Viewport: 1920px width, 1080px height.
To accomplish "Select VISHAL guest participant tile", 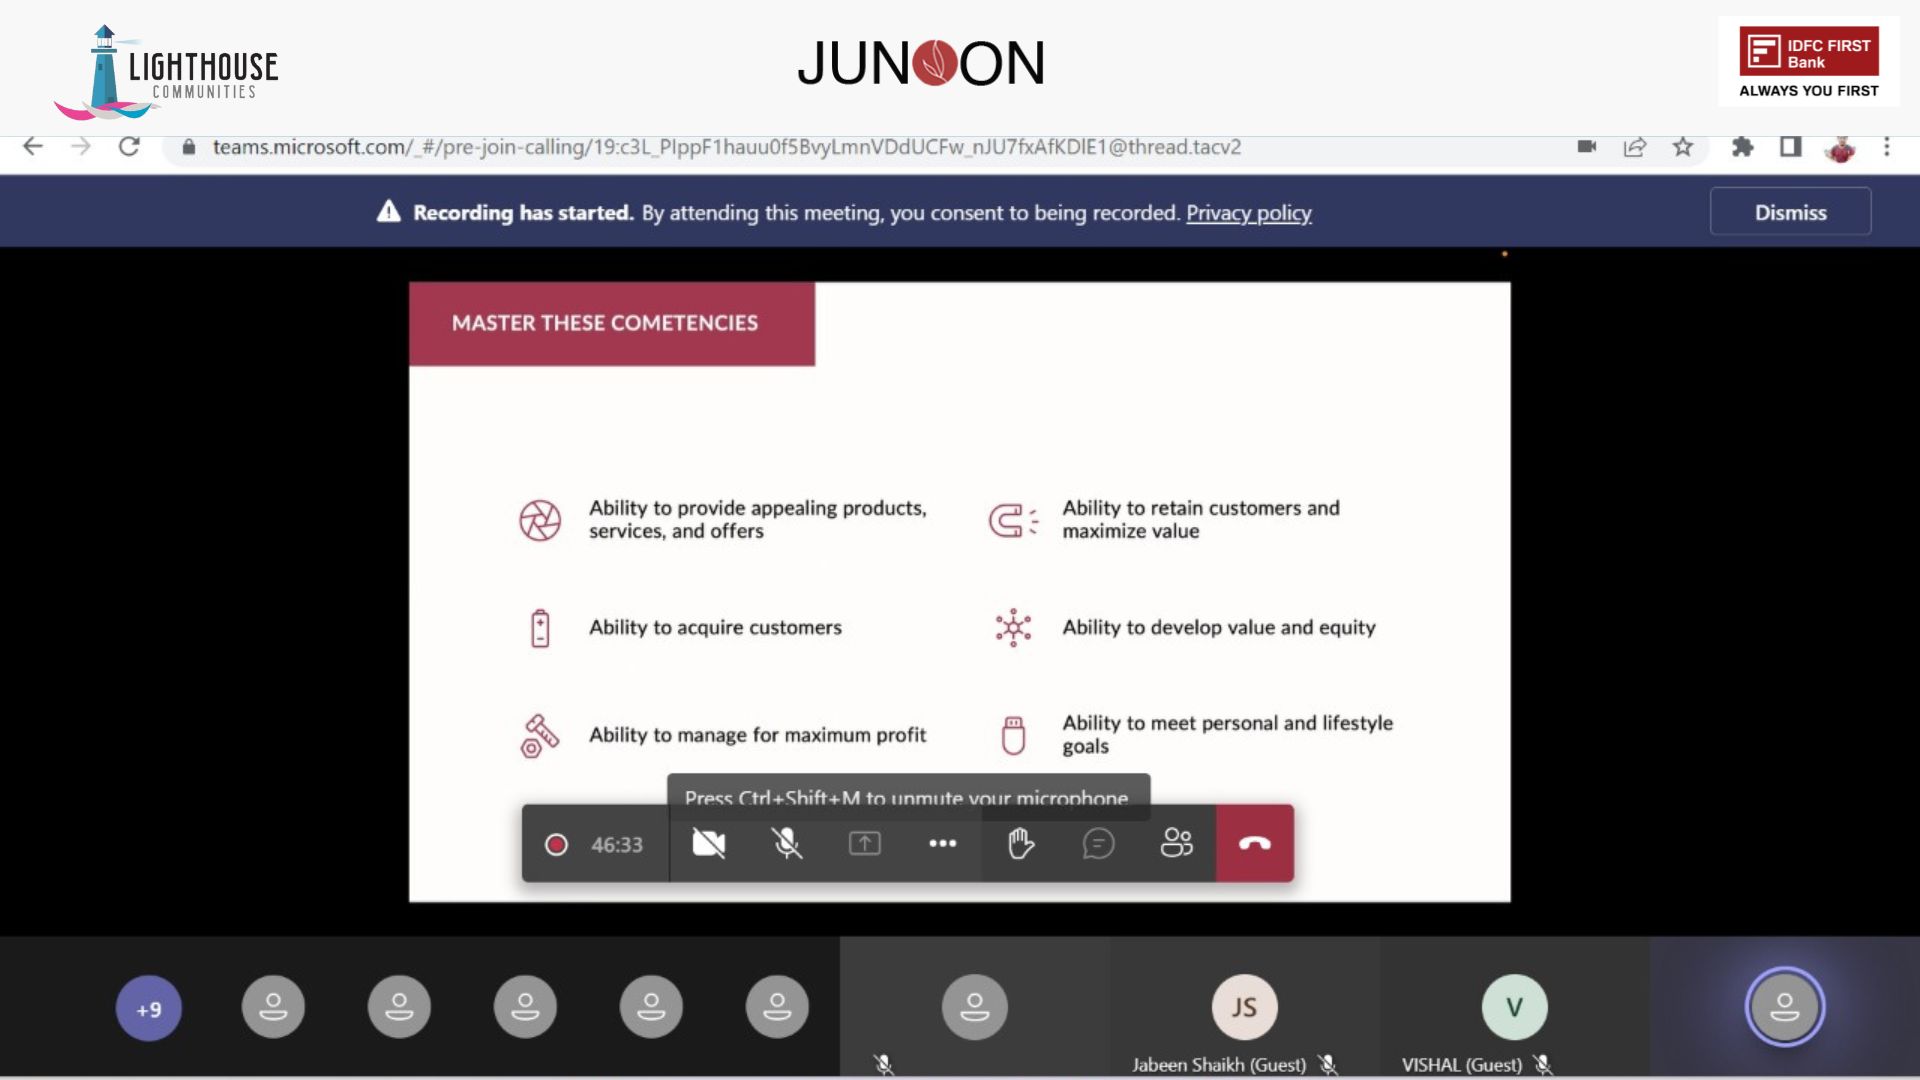I will click(x=1514, y=1008).
